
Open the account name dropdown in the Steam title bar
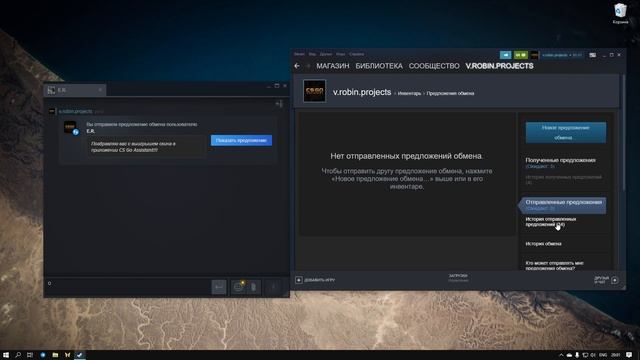(562, 55)
